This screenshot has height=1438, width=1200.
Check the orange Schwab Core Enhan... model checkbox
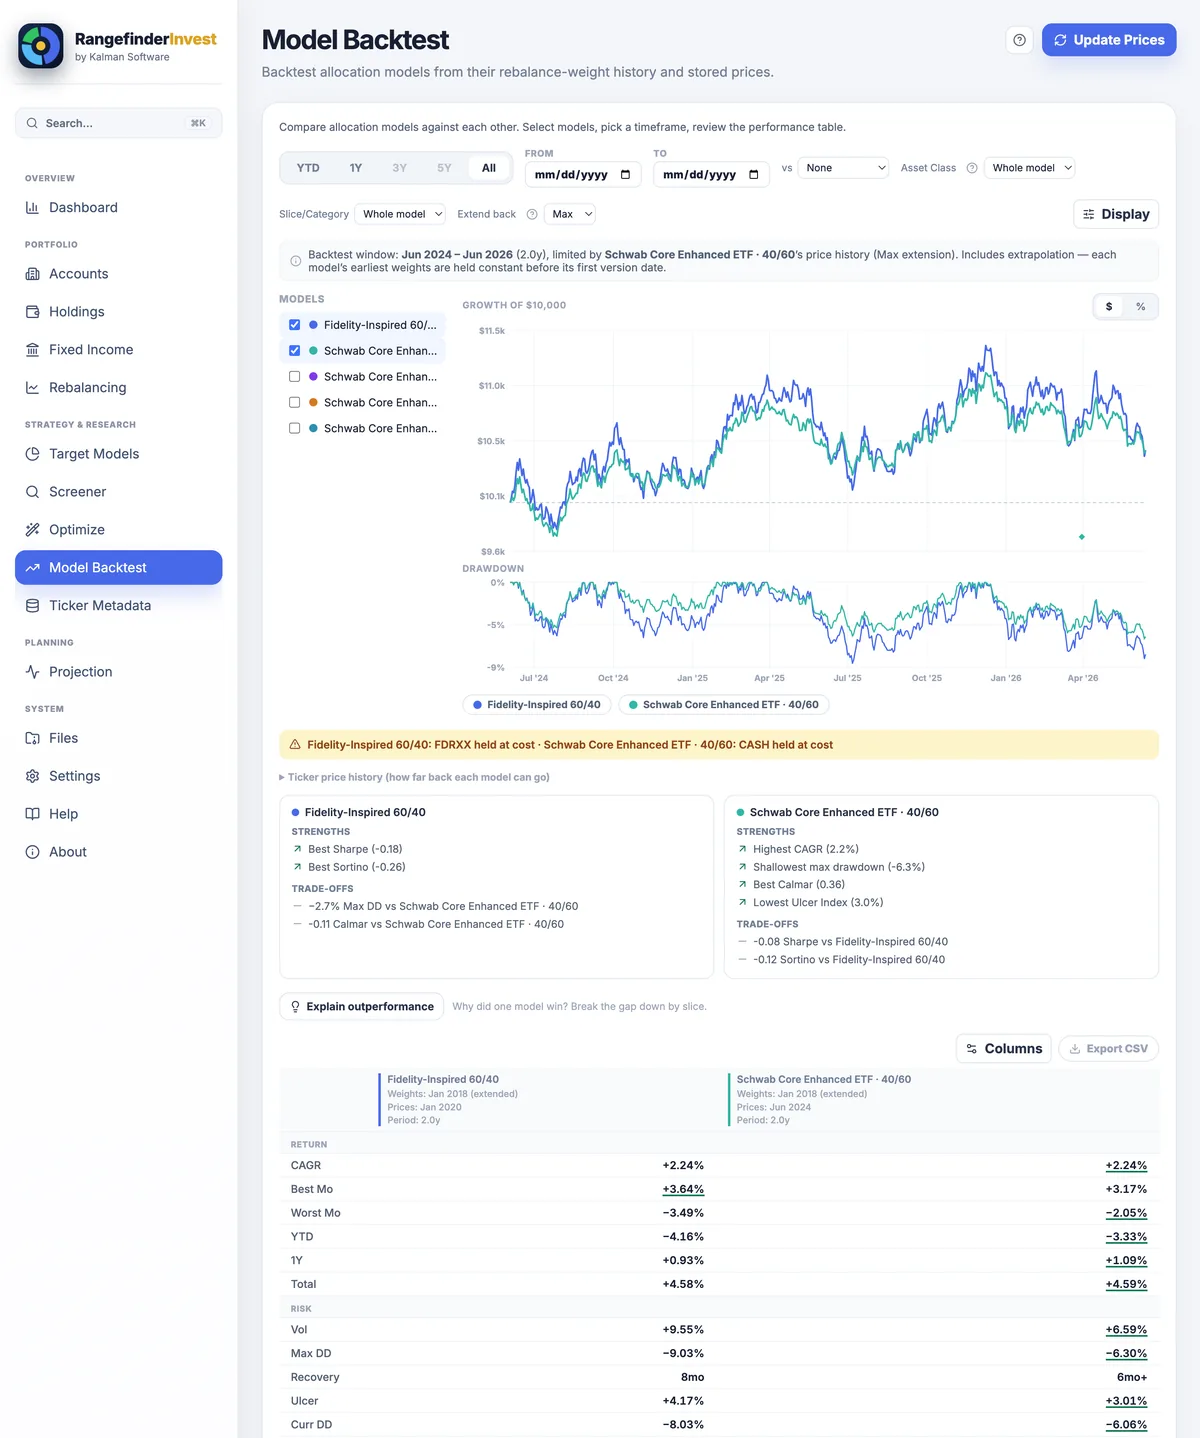tap(294, 403)
